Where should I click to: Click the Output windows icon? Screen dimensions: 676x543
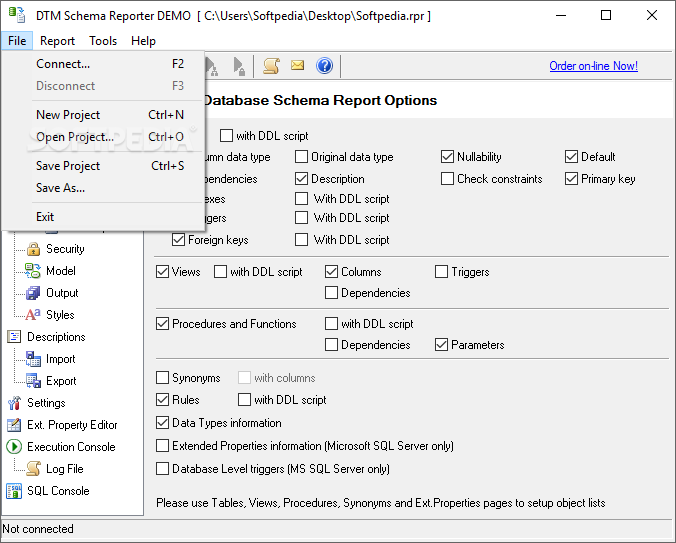(33, 293)
